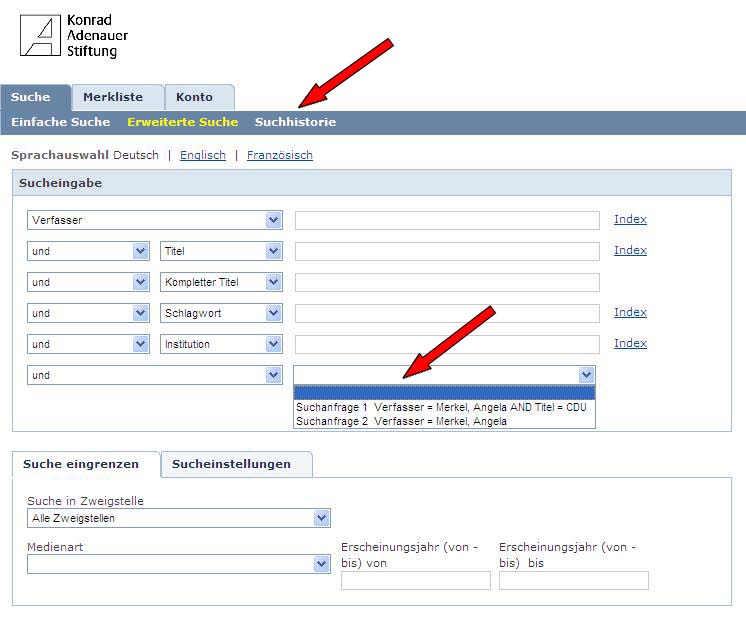This screenshot has height=622, width=746.
Task: Type in the Kompletter Titel search field
Action: point(447,282)
